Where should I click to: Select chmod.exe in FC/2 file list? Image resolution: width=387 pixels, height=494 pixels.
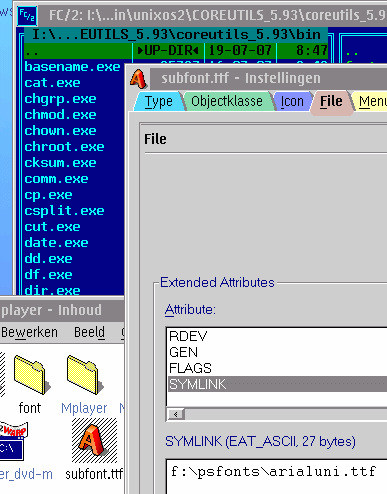tap(60, 115)
